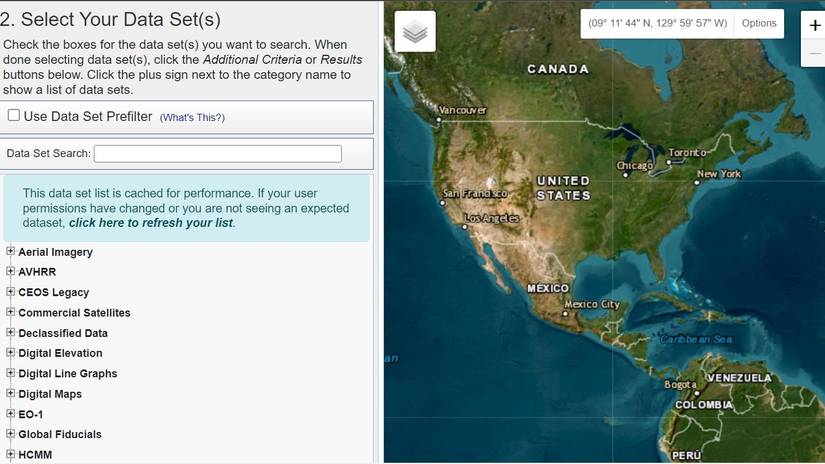
Task: Click the CANADA country label
Action: click(558, 69)
